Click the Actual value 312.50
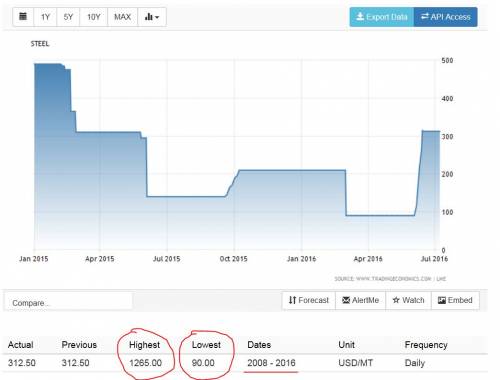The width and height of the screenshot is (500, 380). point(22,363)
